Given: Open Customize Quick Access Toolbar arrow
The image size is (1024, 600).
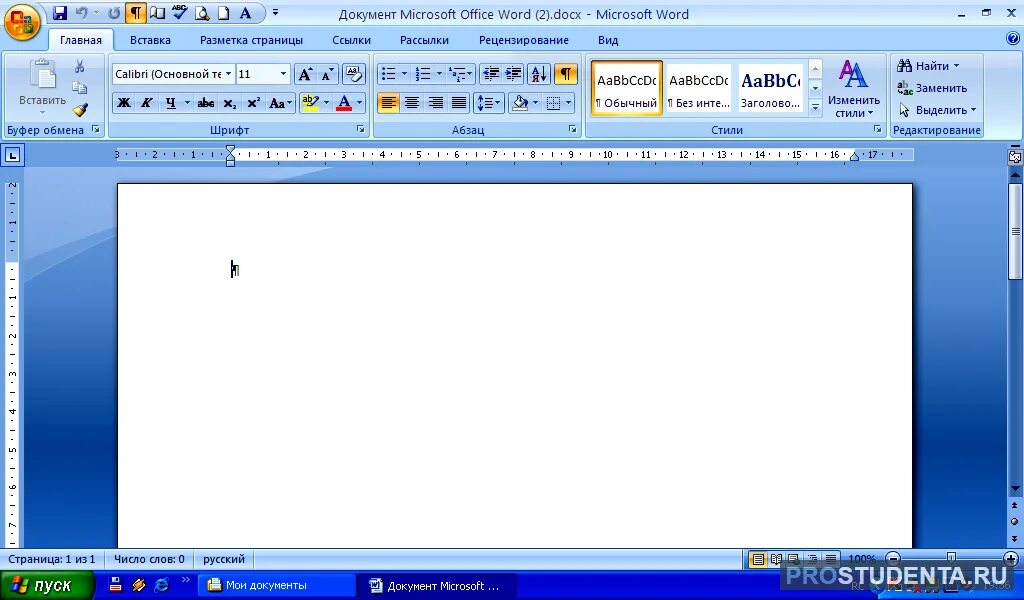Looking at the screenshot, I should tap(276, 12).
